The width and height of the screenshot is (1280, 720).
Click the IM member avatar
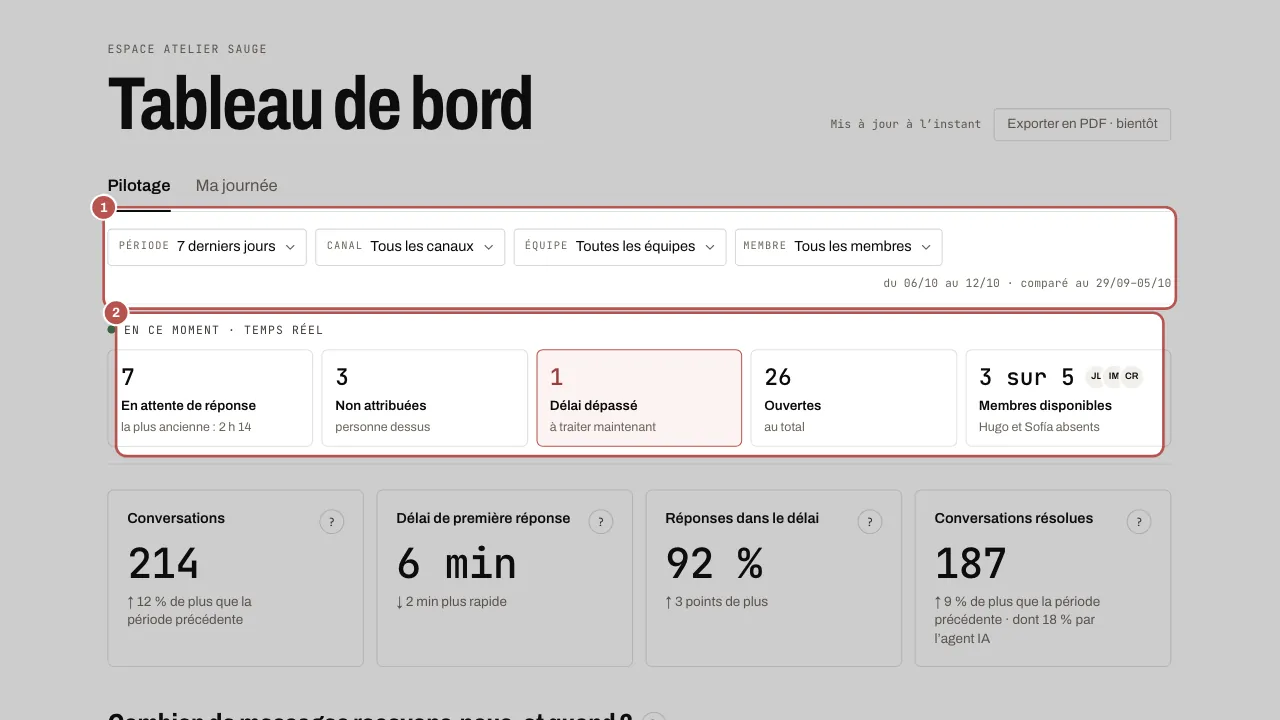pos(1114,377)
